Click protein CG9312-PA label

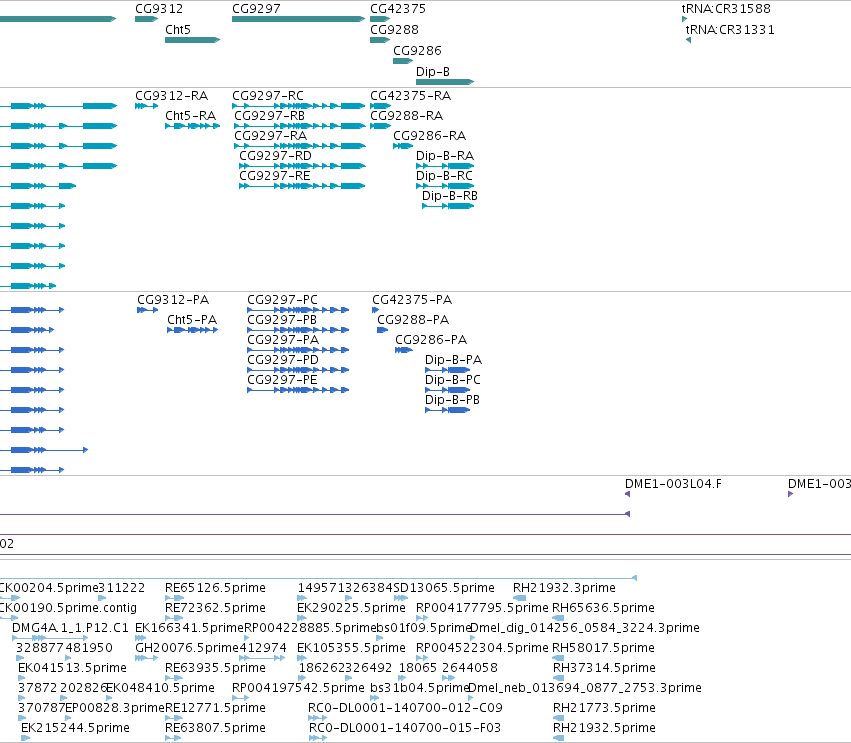pos(173,300)
